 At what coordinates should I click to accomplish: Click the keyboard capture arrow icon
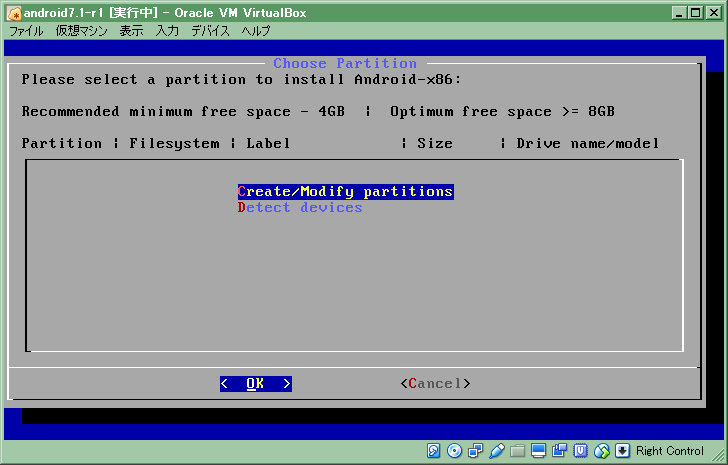click(x=623, y=450)
